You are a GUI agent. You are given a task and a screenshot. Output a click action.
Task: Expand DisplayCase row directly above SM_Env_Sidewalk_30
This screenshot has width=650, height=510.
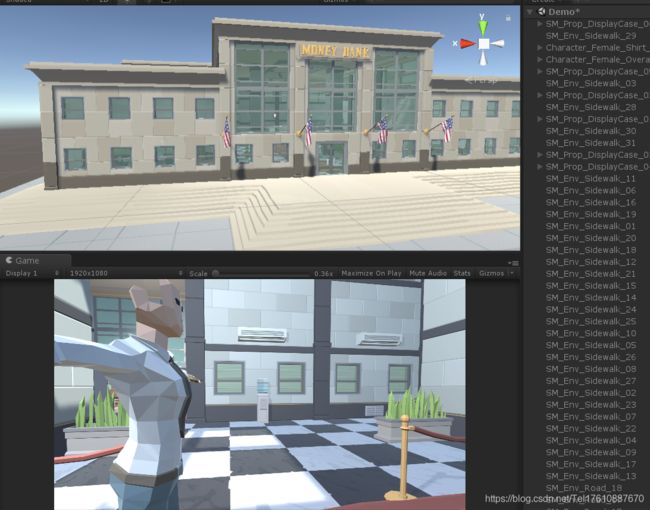click(540, 119)
